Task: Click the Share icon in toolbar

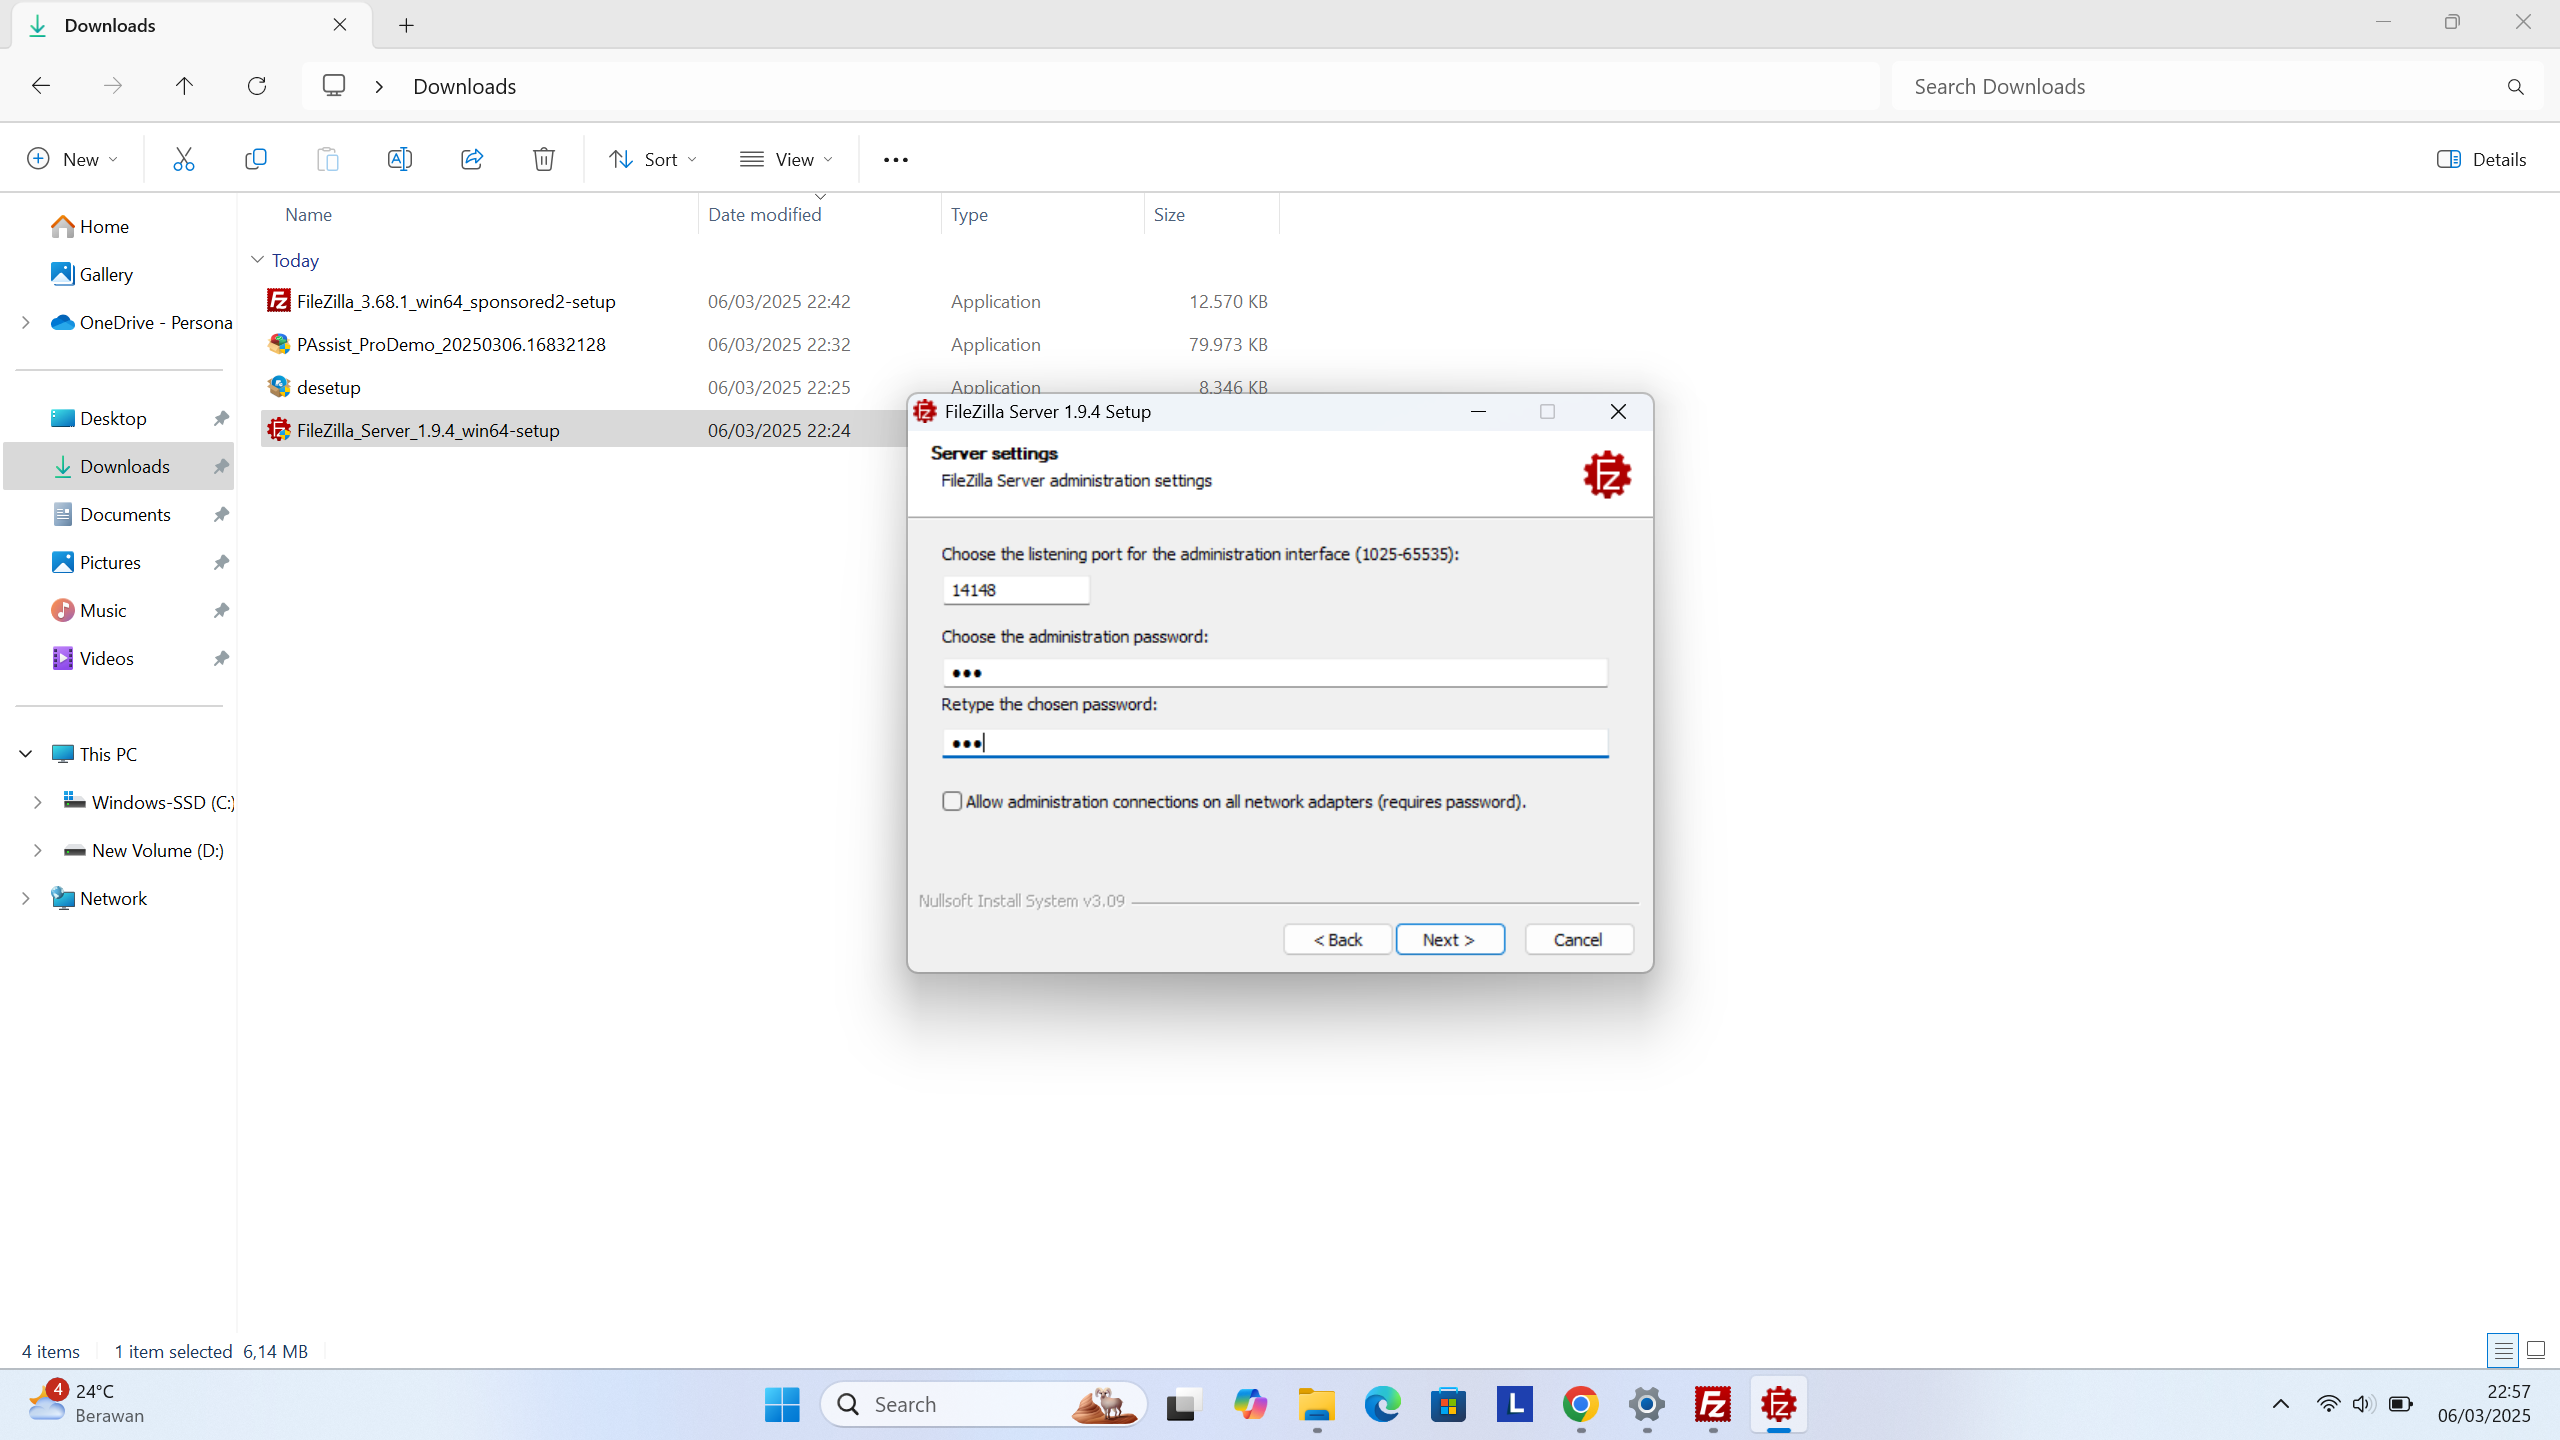Action: point(471,159)
